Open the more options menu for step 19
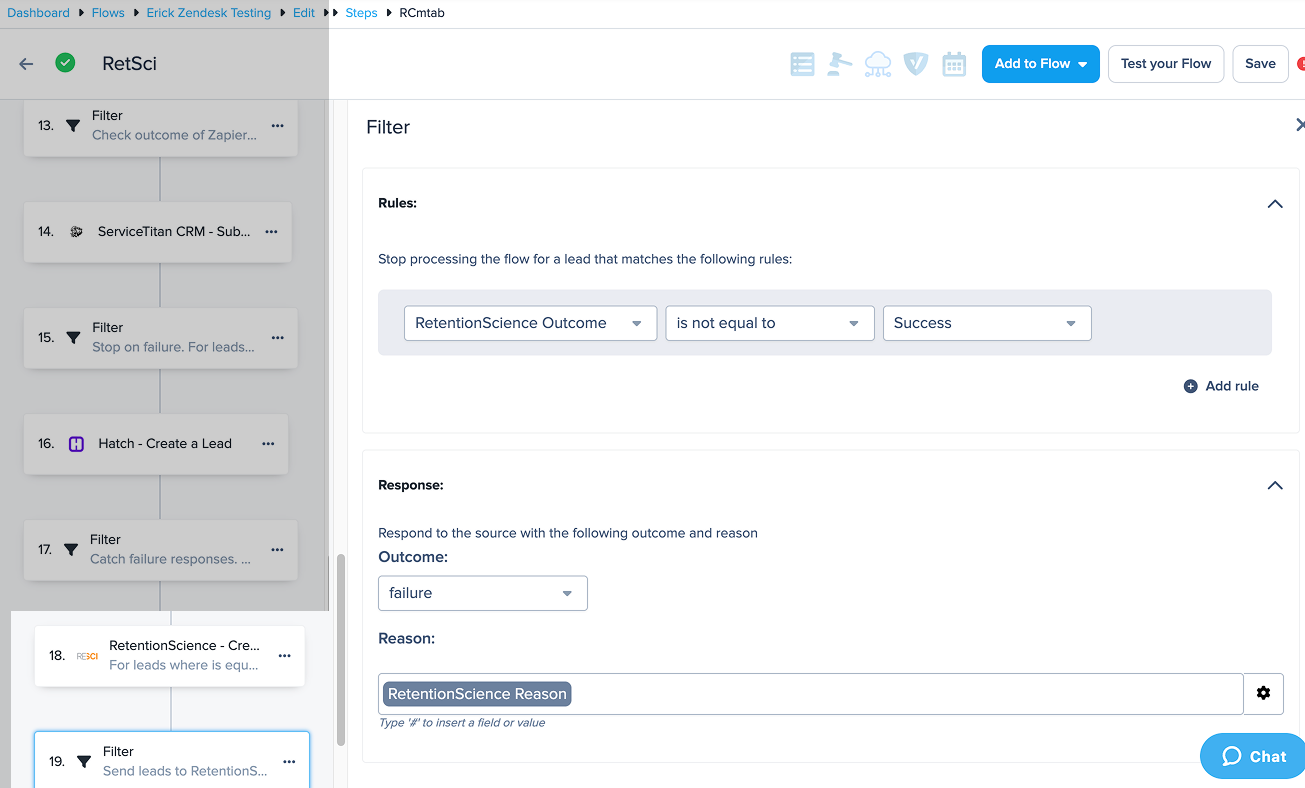This screenshot has height=788, width=1305. (x=289, y=762)
